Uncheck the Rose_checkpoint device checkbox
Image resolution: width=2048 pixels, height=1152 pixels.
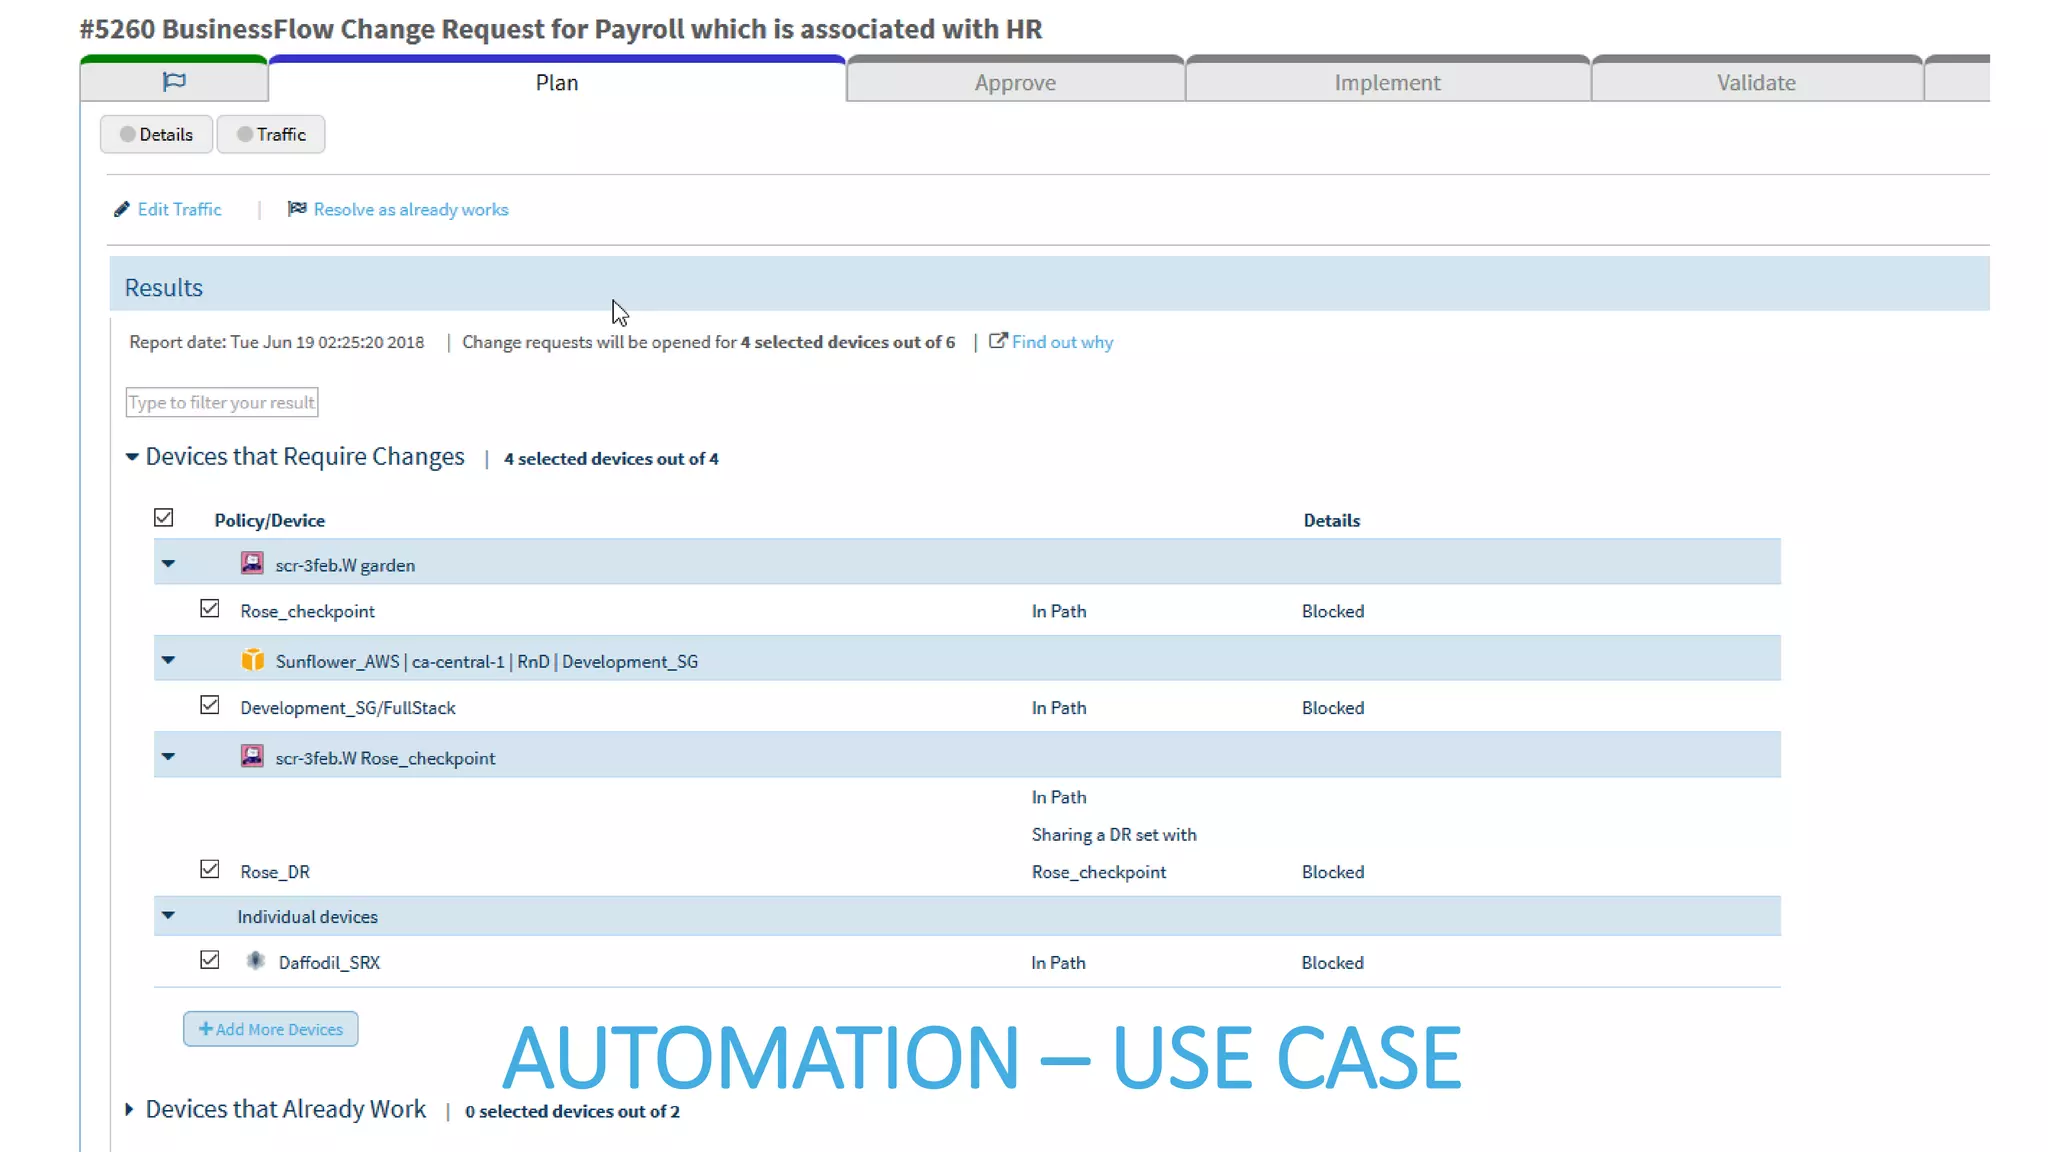(209, 609)
